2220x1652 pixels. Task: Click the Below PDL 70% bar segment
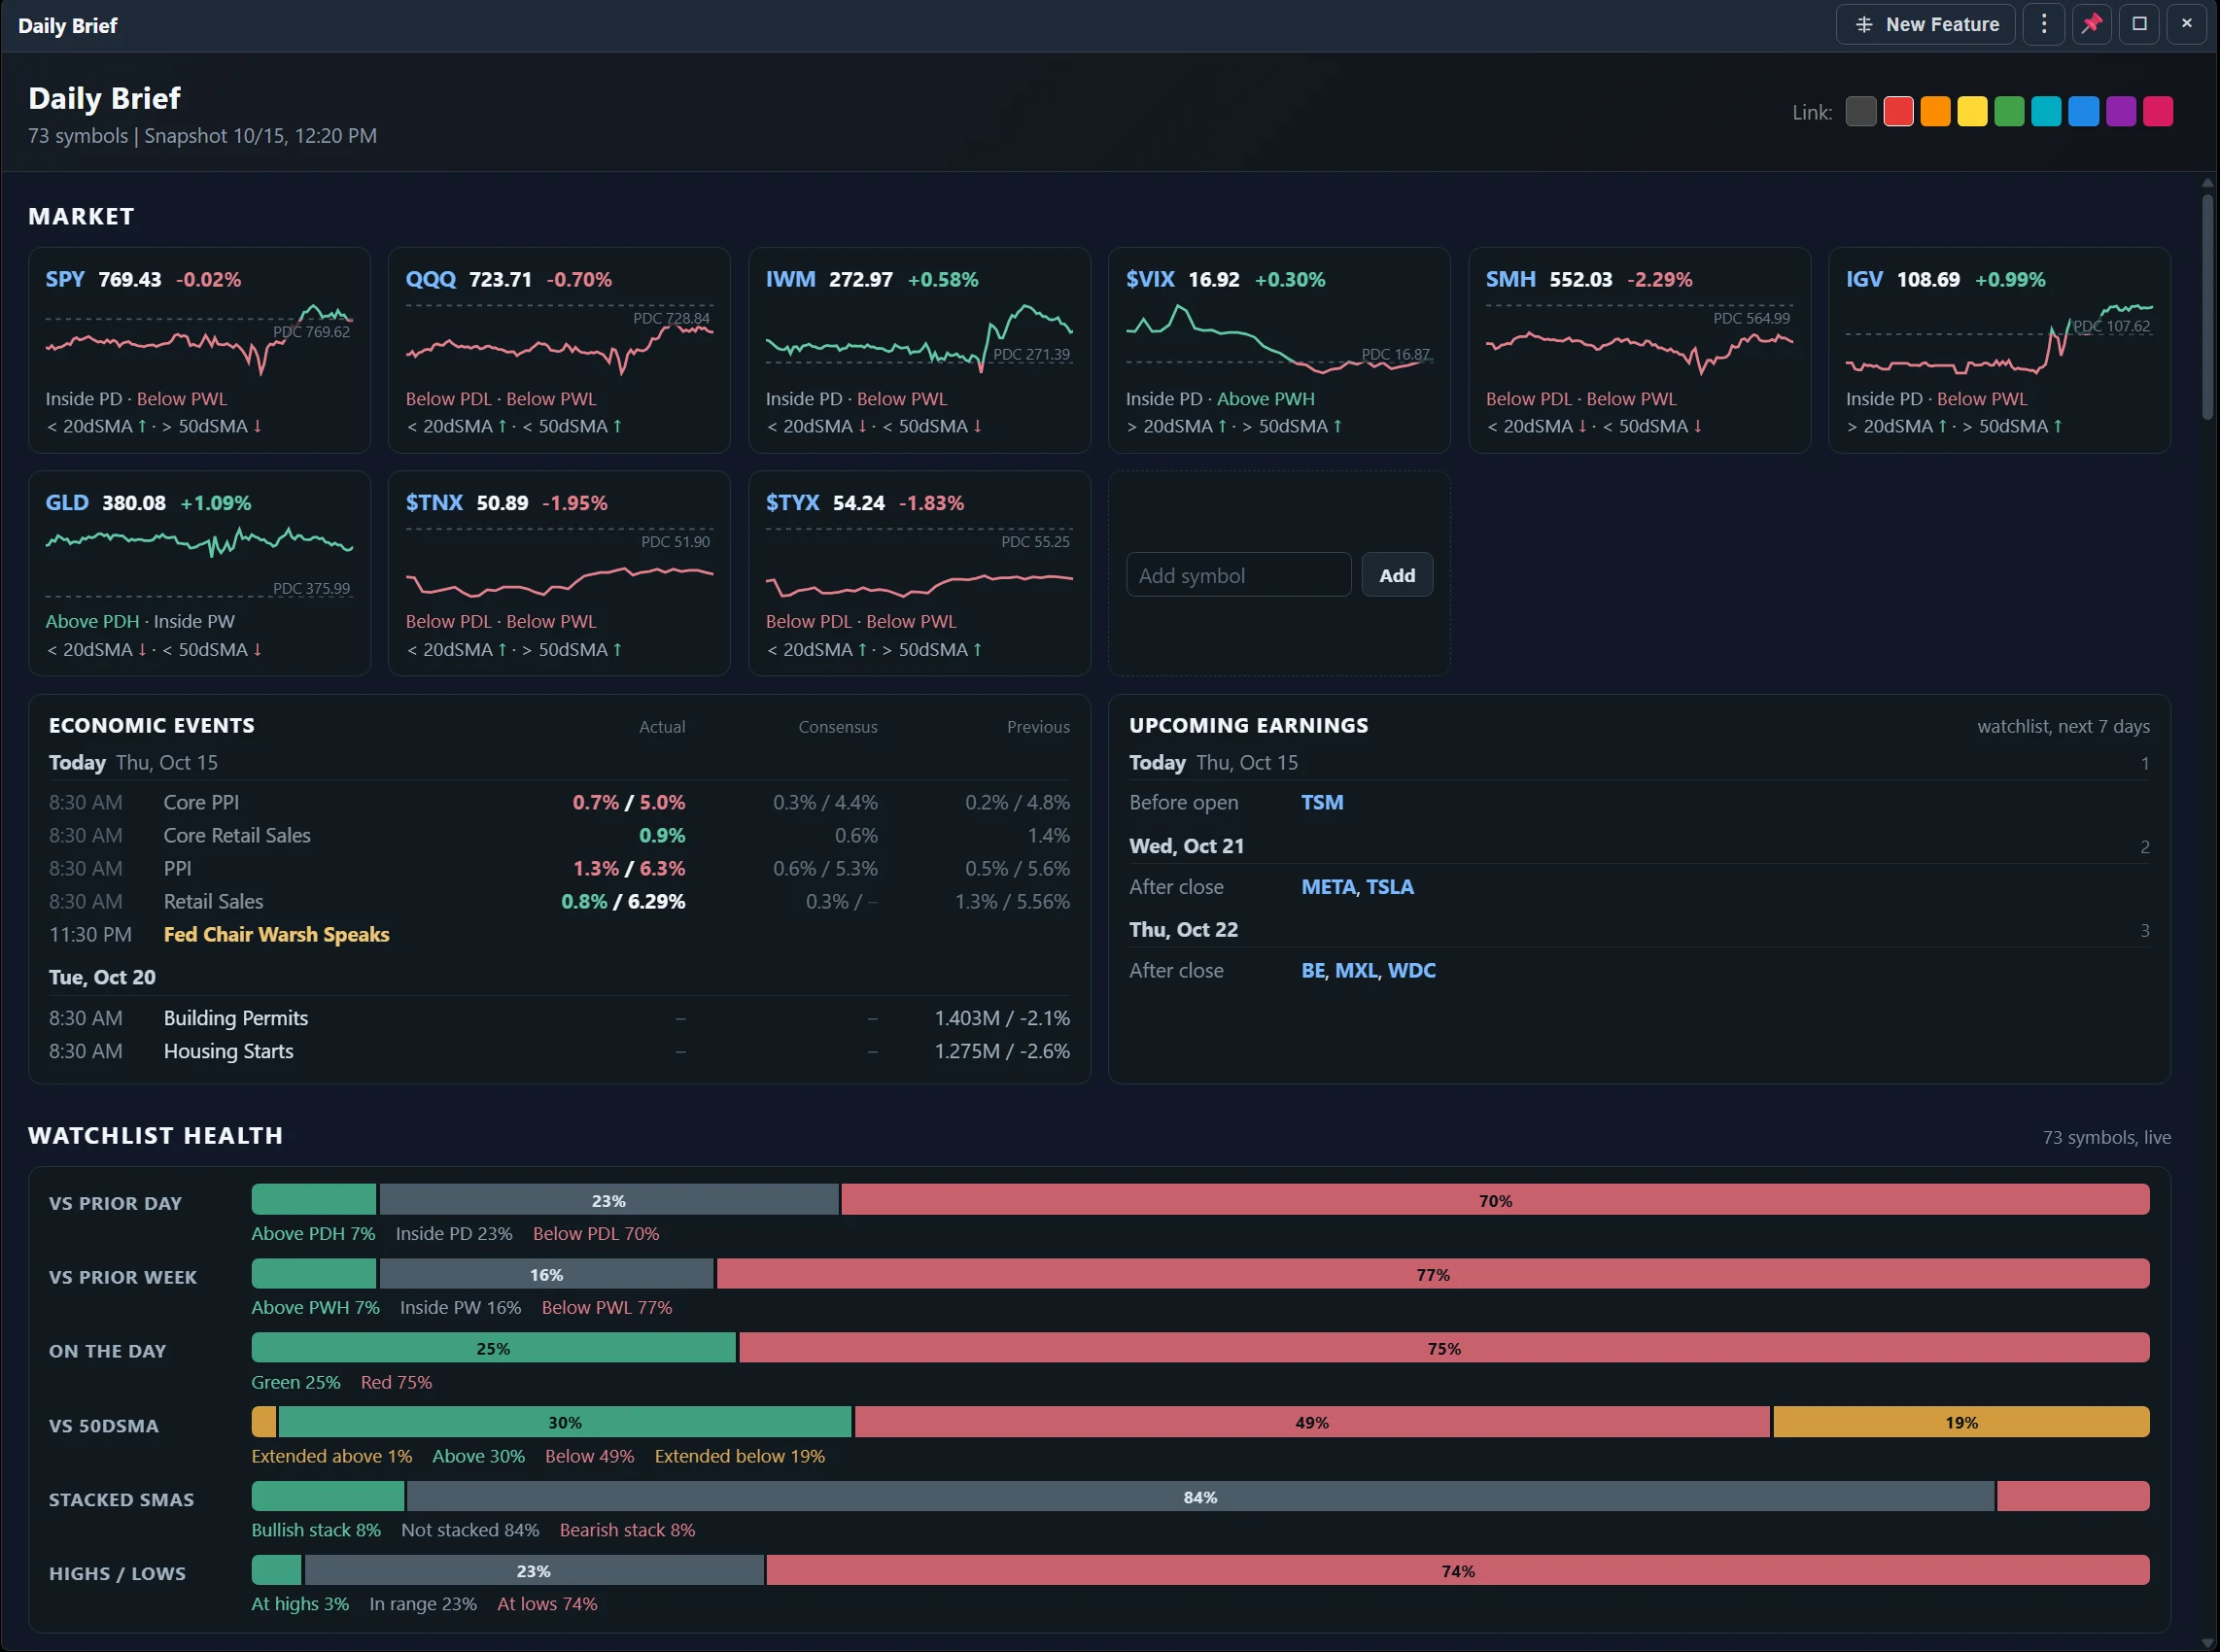click(1495, 1200)
